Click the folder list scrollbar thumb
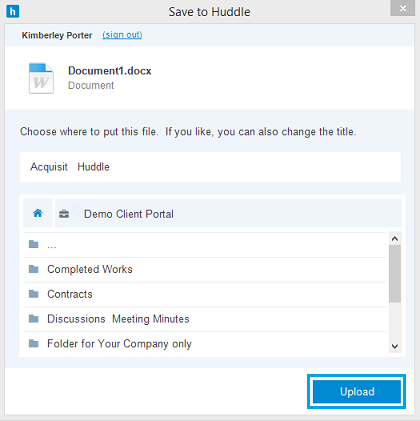The height and width of the screenshot is (421, 420). pyautogui.click(x=395, y=274)
